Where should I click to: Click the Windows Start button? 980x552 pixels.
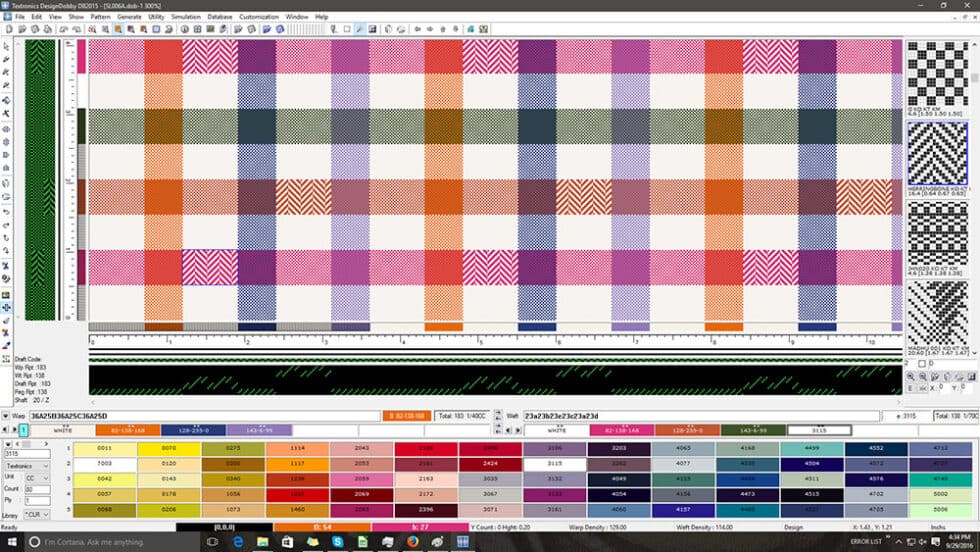click(10, 541)
